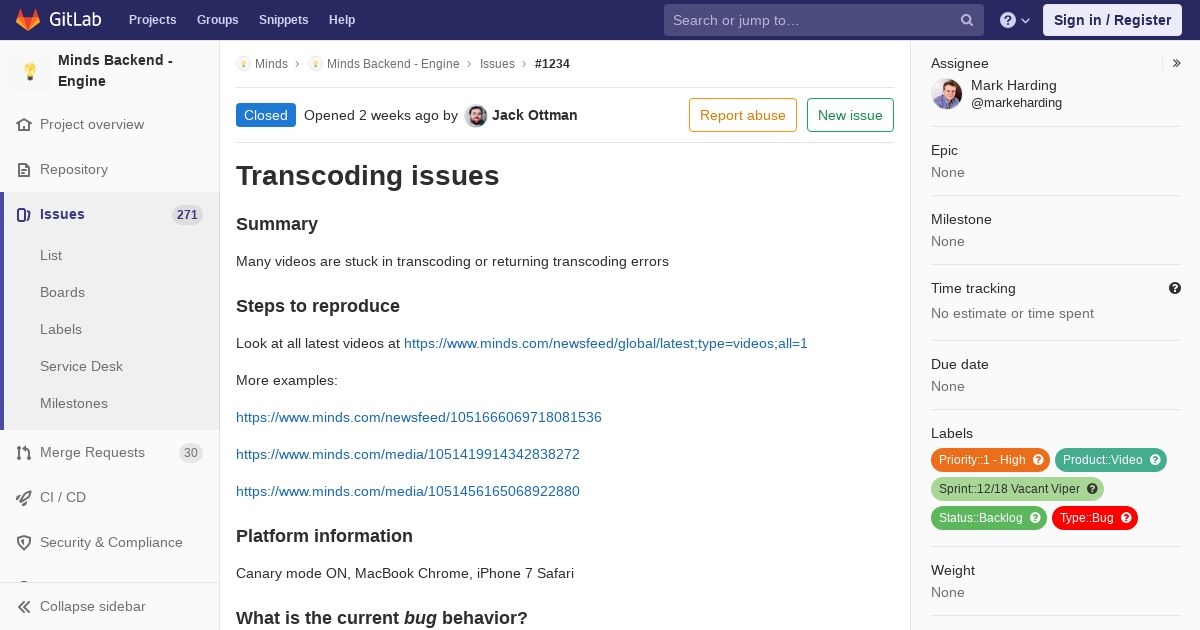The image size is (1200, 630).
Task: Click the Jack Ottman author name
Action: [535, 116]
